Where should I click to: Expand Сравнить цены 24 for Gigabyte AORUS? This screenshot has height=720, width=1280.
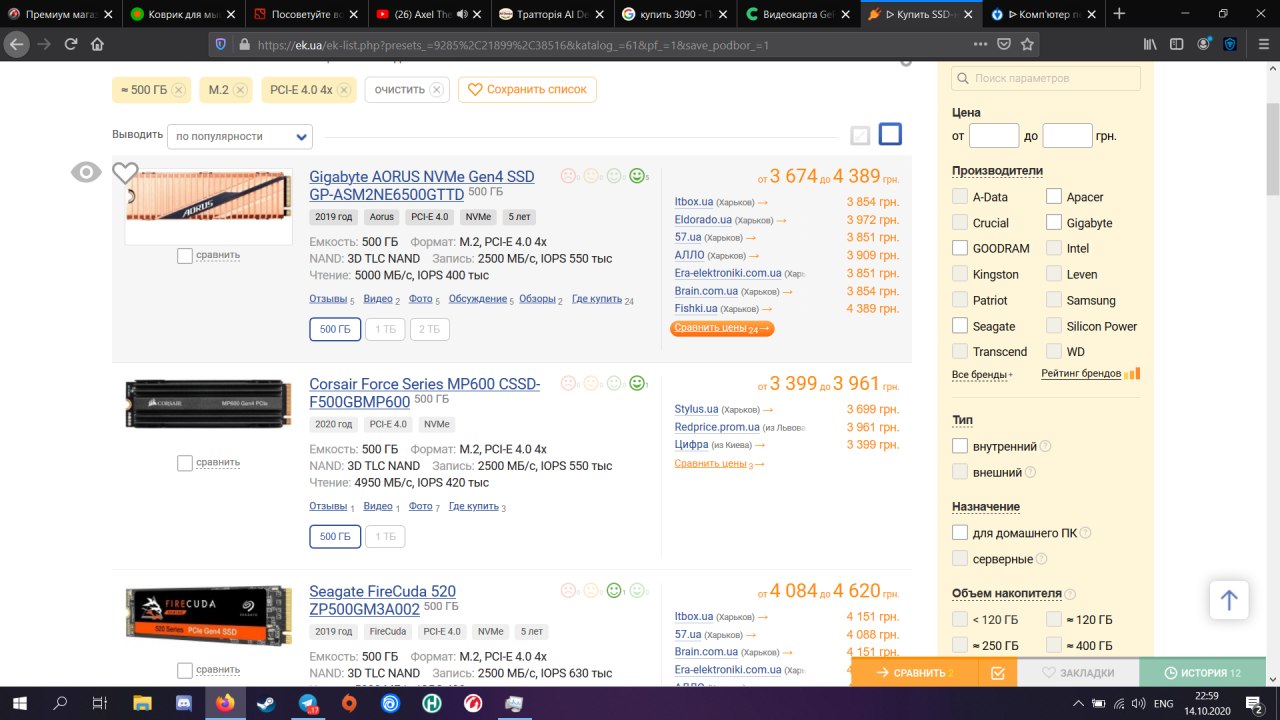722,328
